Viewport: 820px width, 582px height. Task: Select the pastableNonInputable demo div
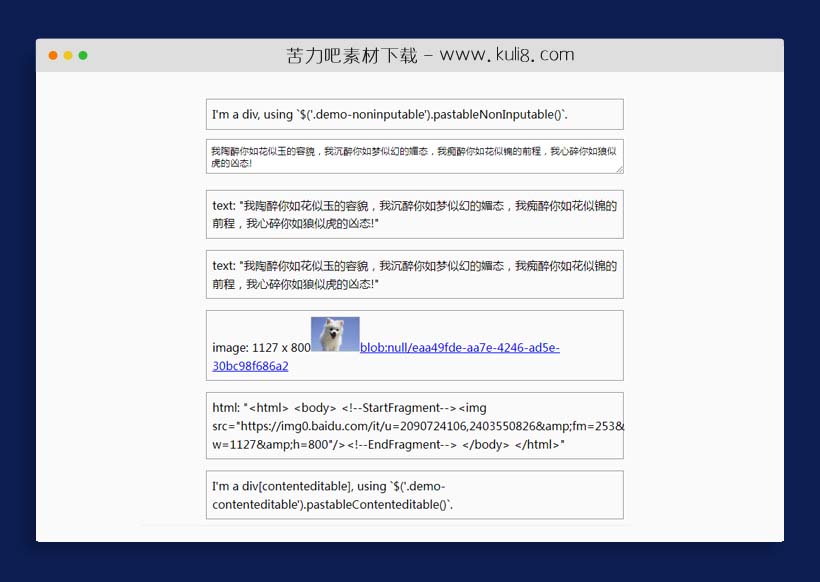413,114
